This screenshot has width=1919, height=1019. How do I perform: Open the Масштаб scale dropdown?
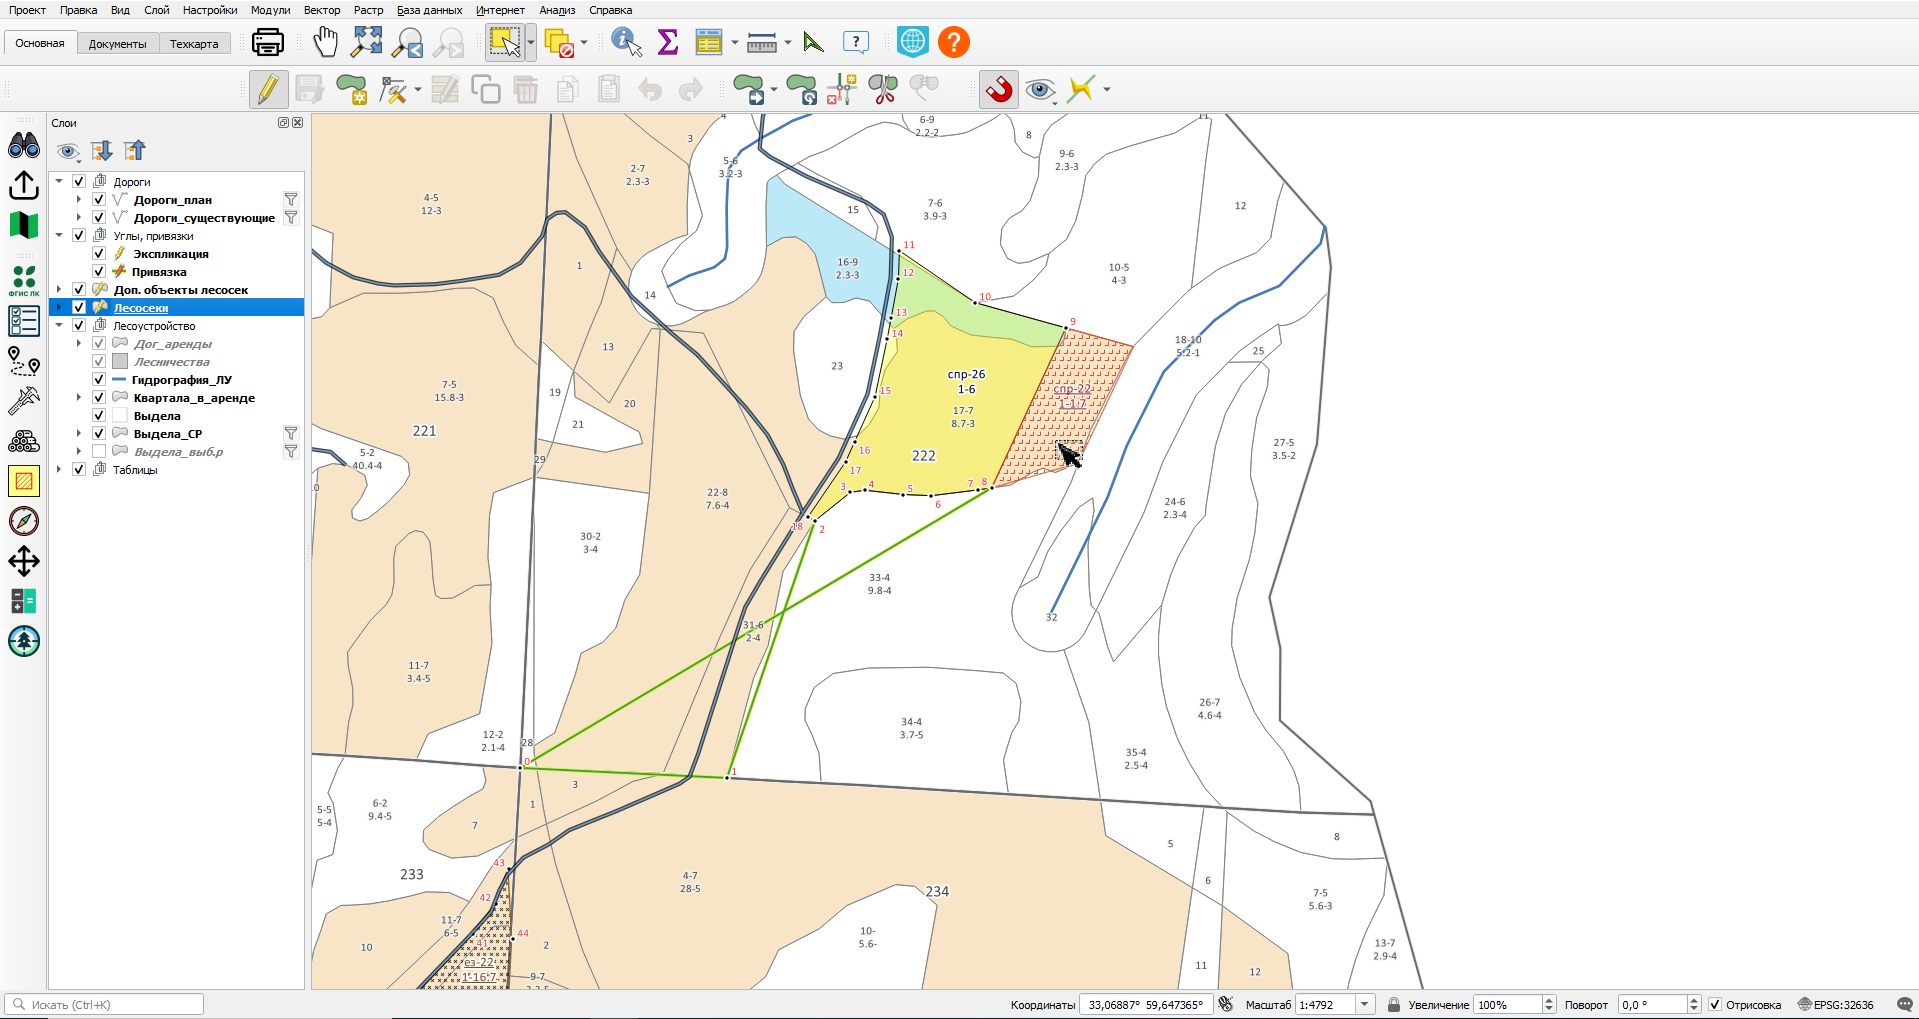coord(1364,1005)
